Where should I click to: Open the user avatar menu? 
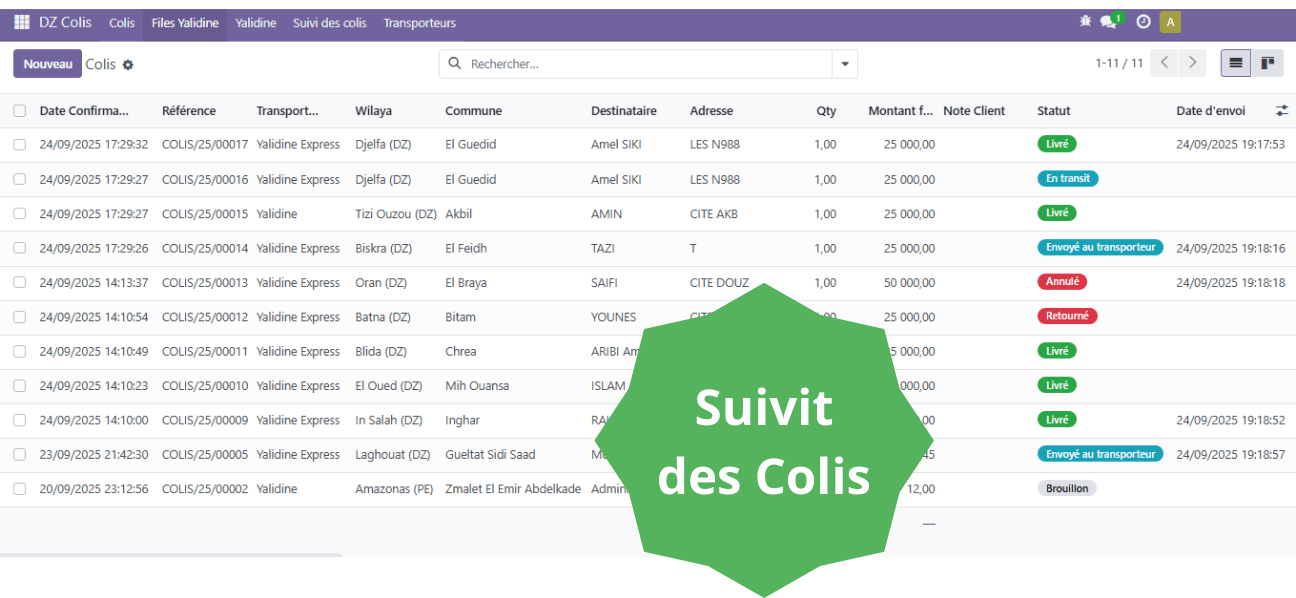(x=1170, y=22)
